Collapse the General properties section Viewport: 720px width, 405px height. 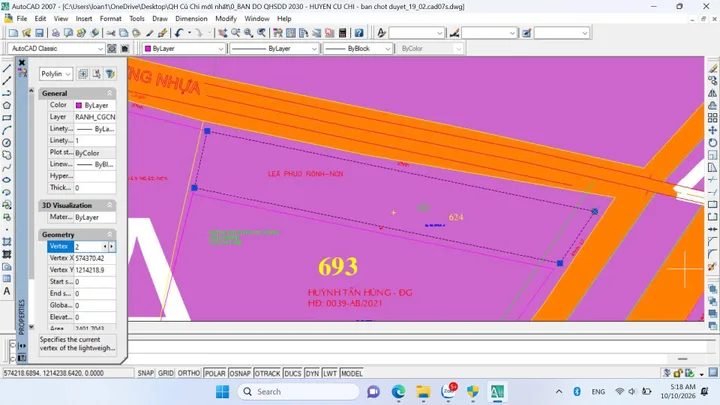(109, 93)
